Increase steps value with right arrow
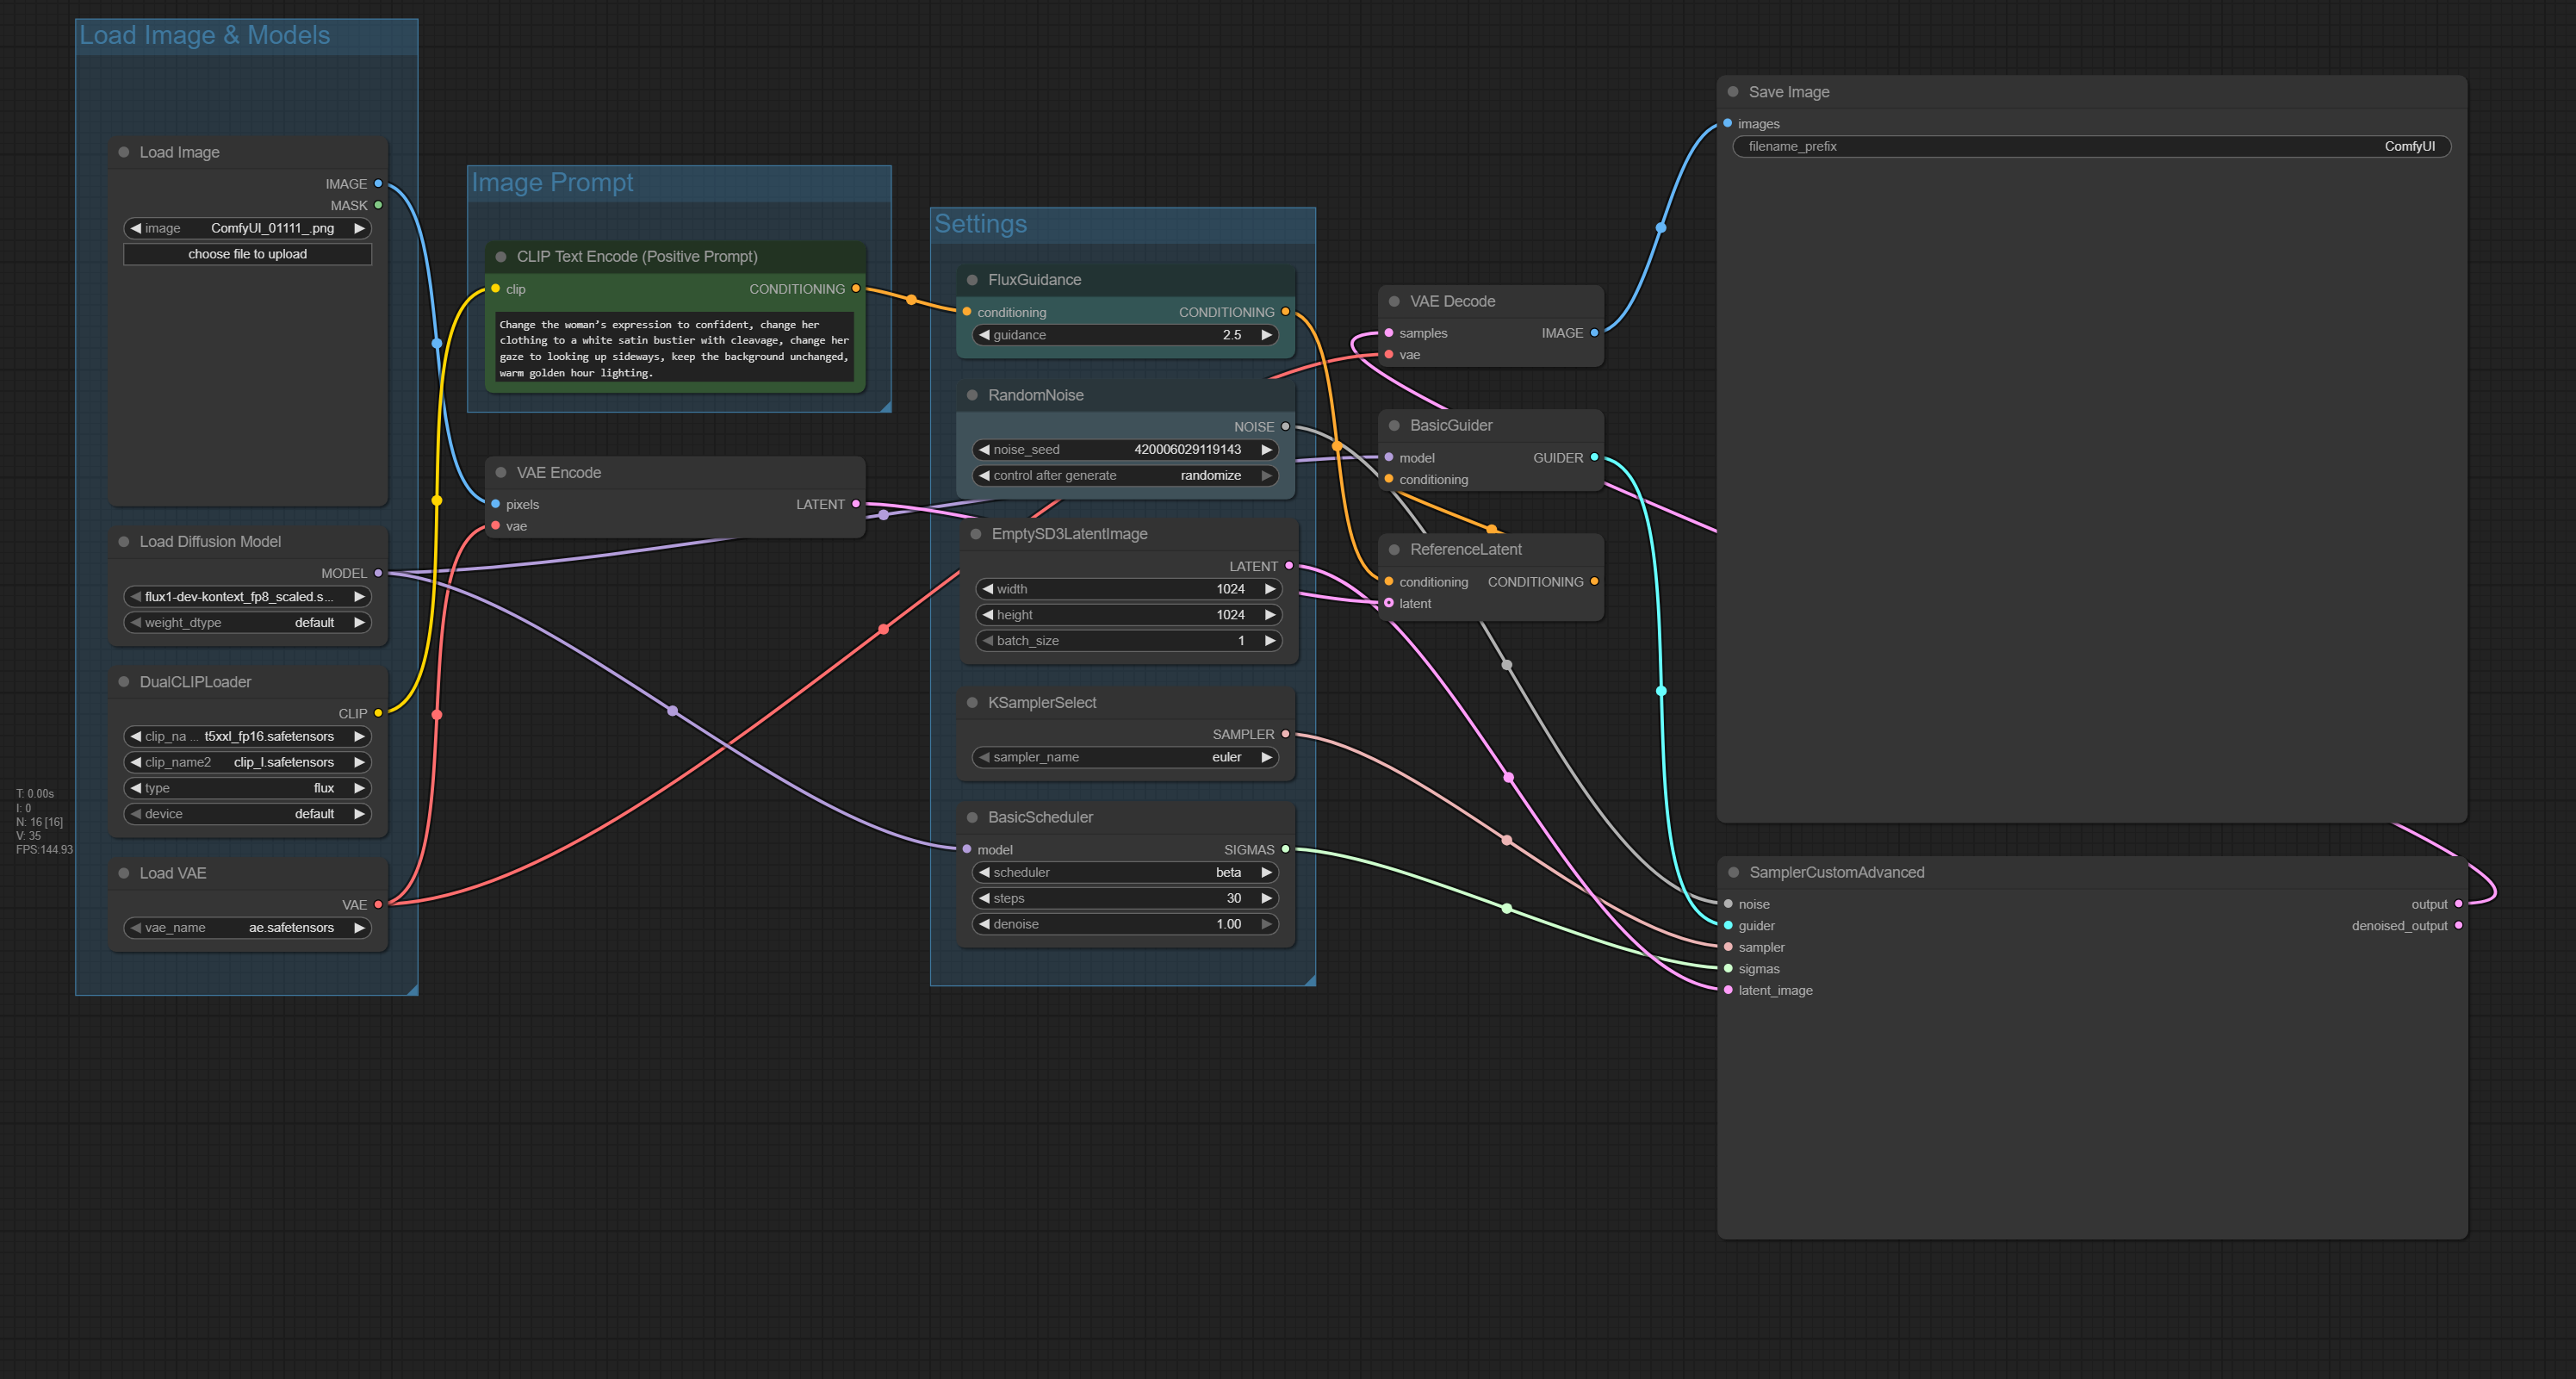This screenshot has width=2576, height=1379. pos(1267,898)
